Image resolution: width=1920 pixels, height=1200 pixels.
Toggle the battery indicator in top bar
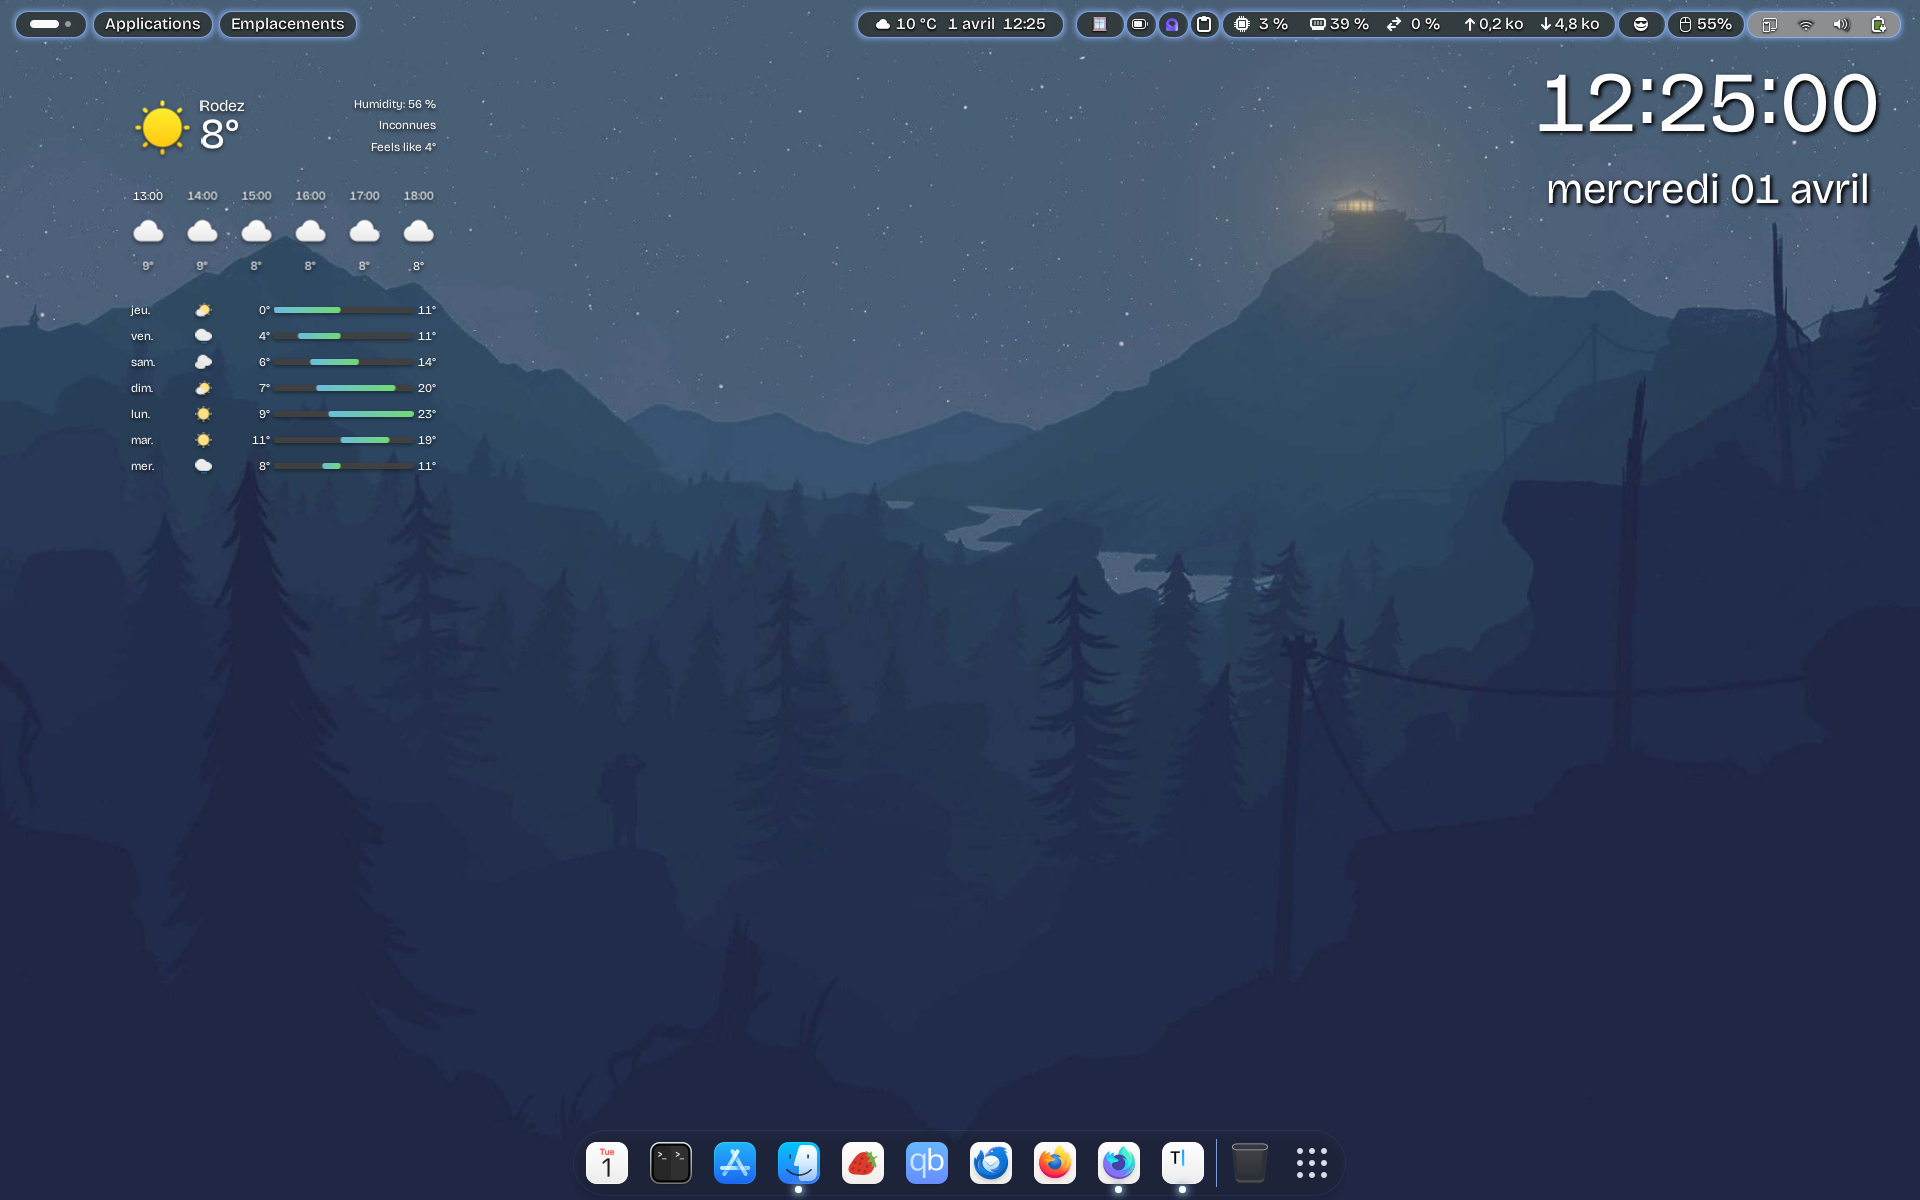point(1140,24)
